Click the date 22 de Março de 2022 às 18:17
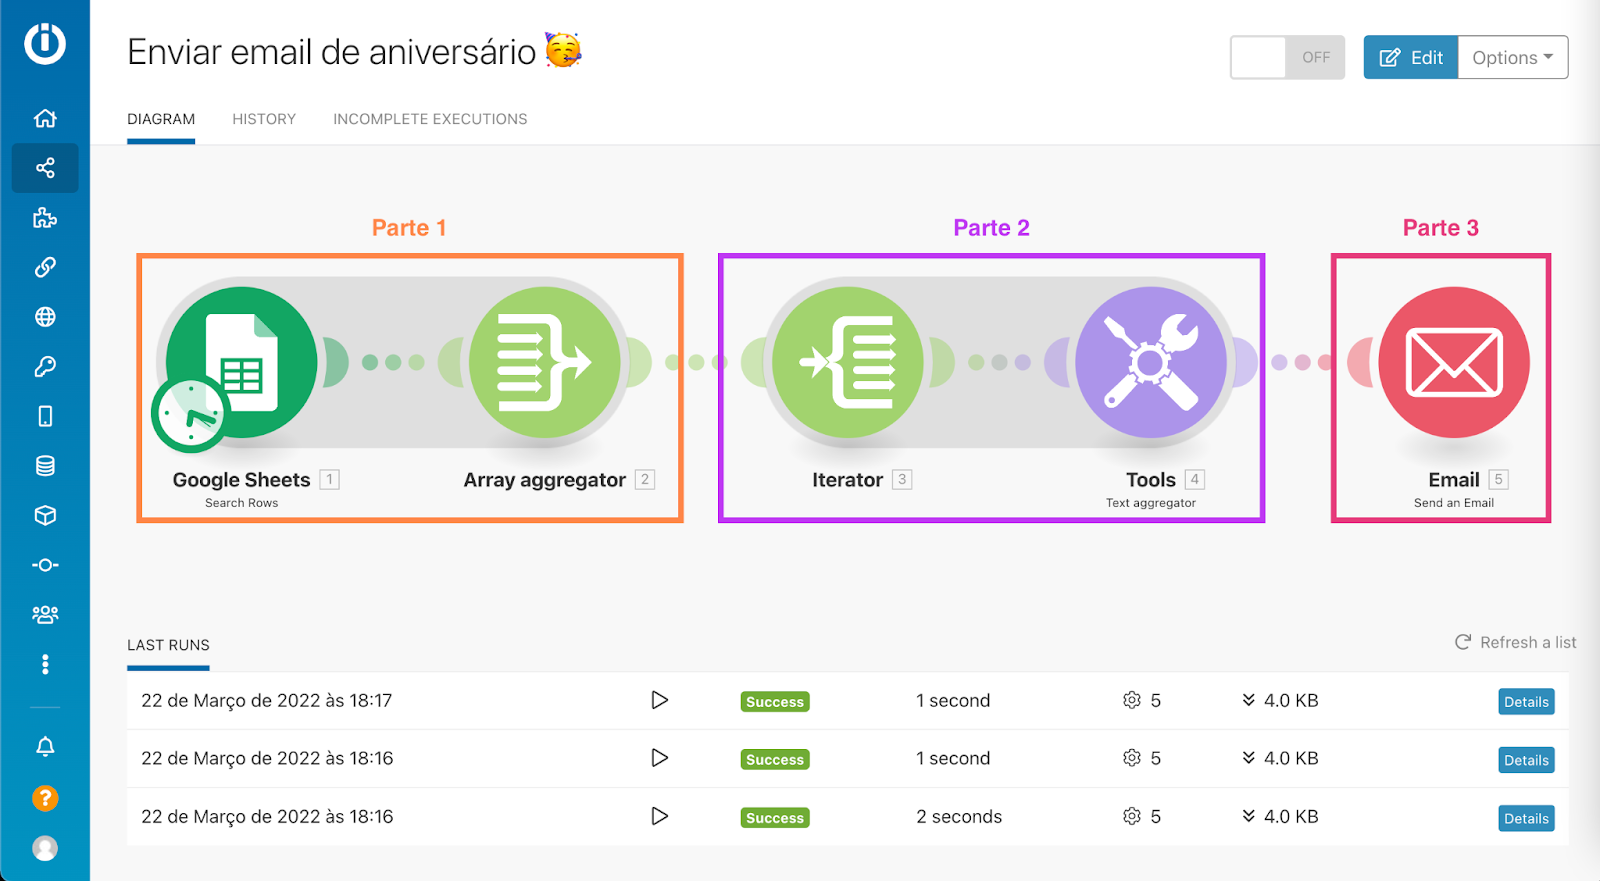Screen dimensions: 1600x881 coord(267,701)
